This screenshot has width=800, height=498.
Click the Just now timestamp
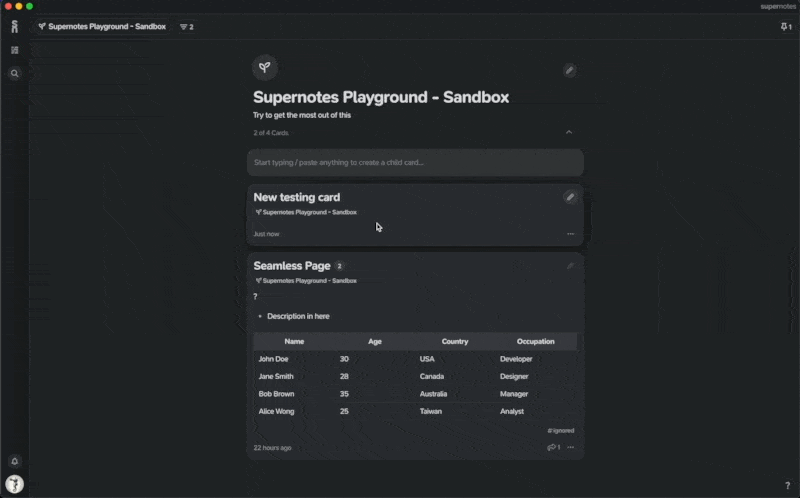266,234
